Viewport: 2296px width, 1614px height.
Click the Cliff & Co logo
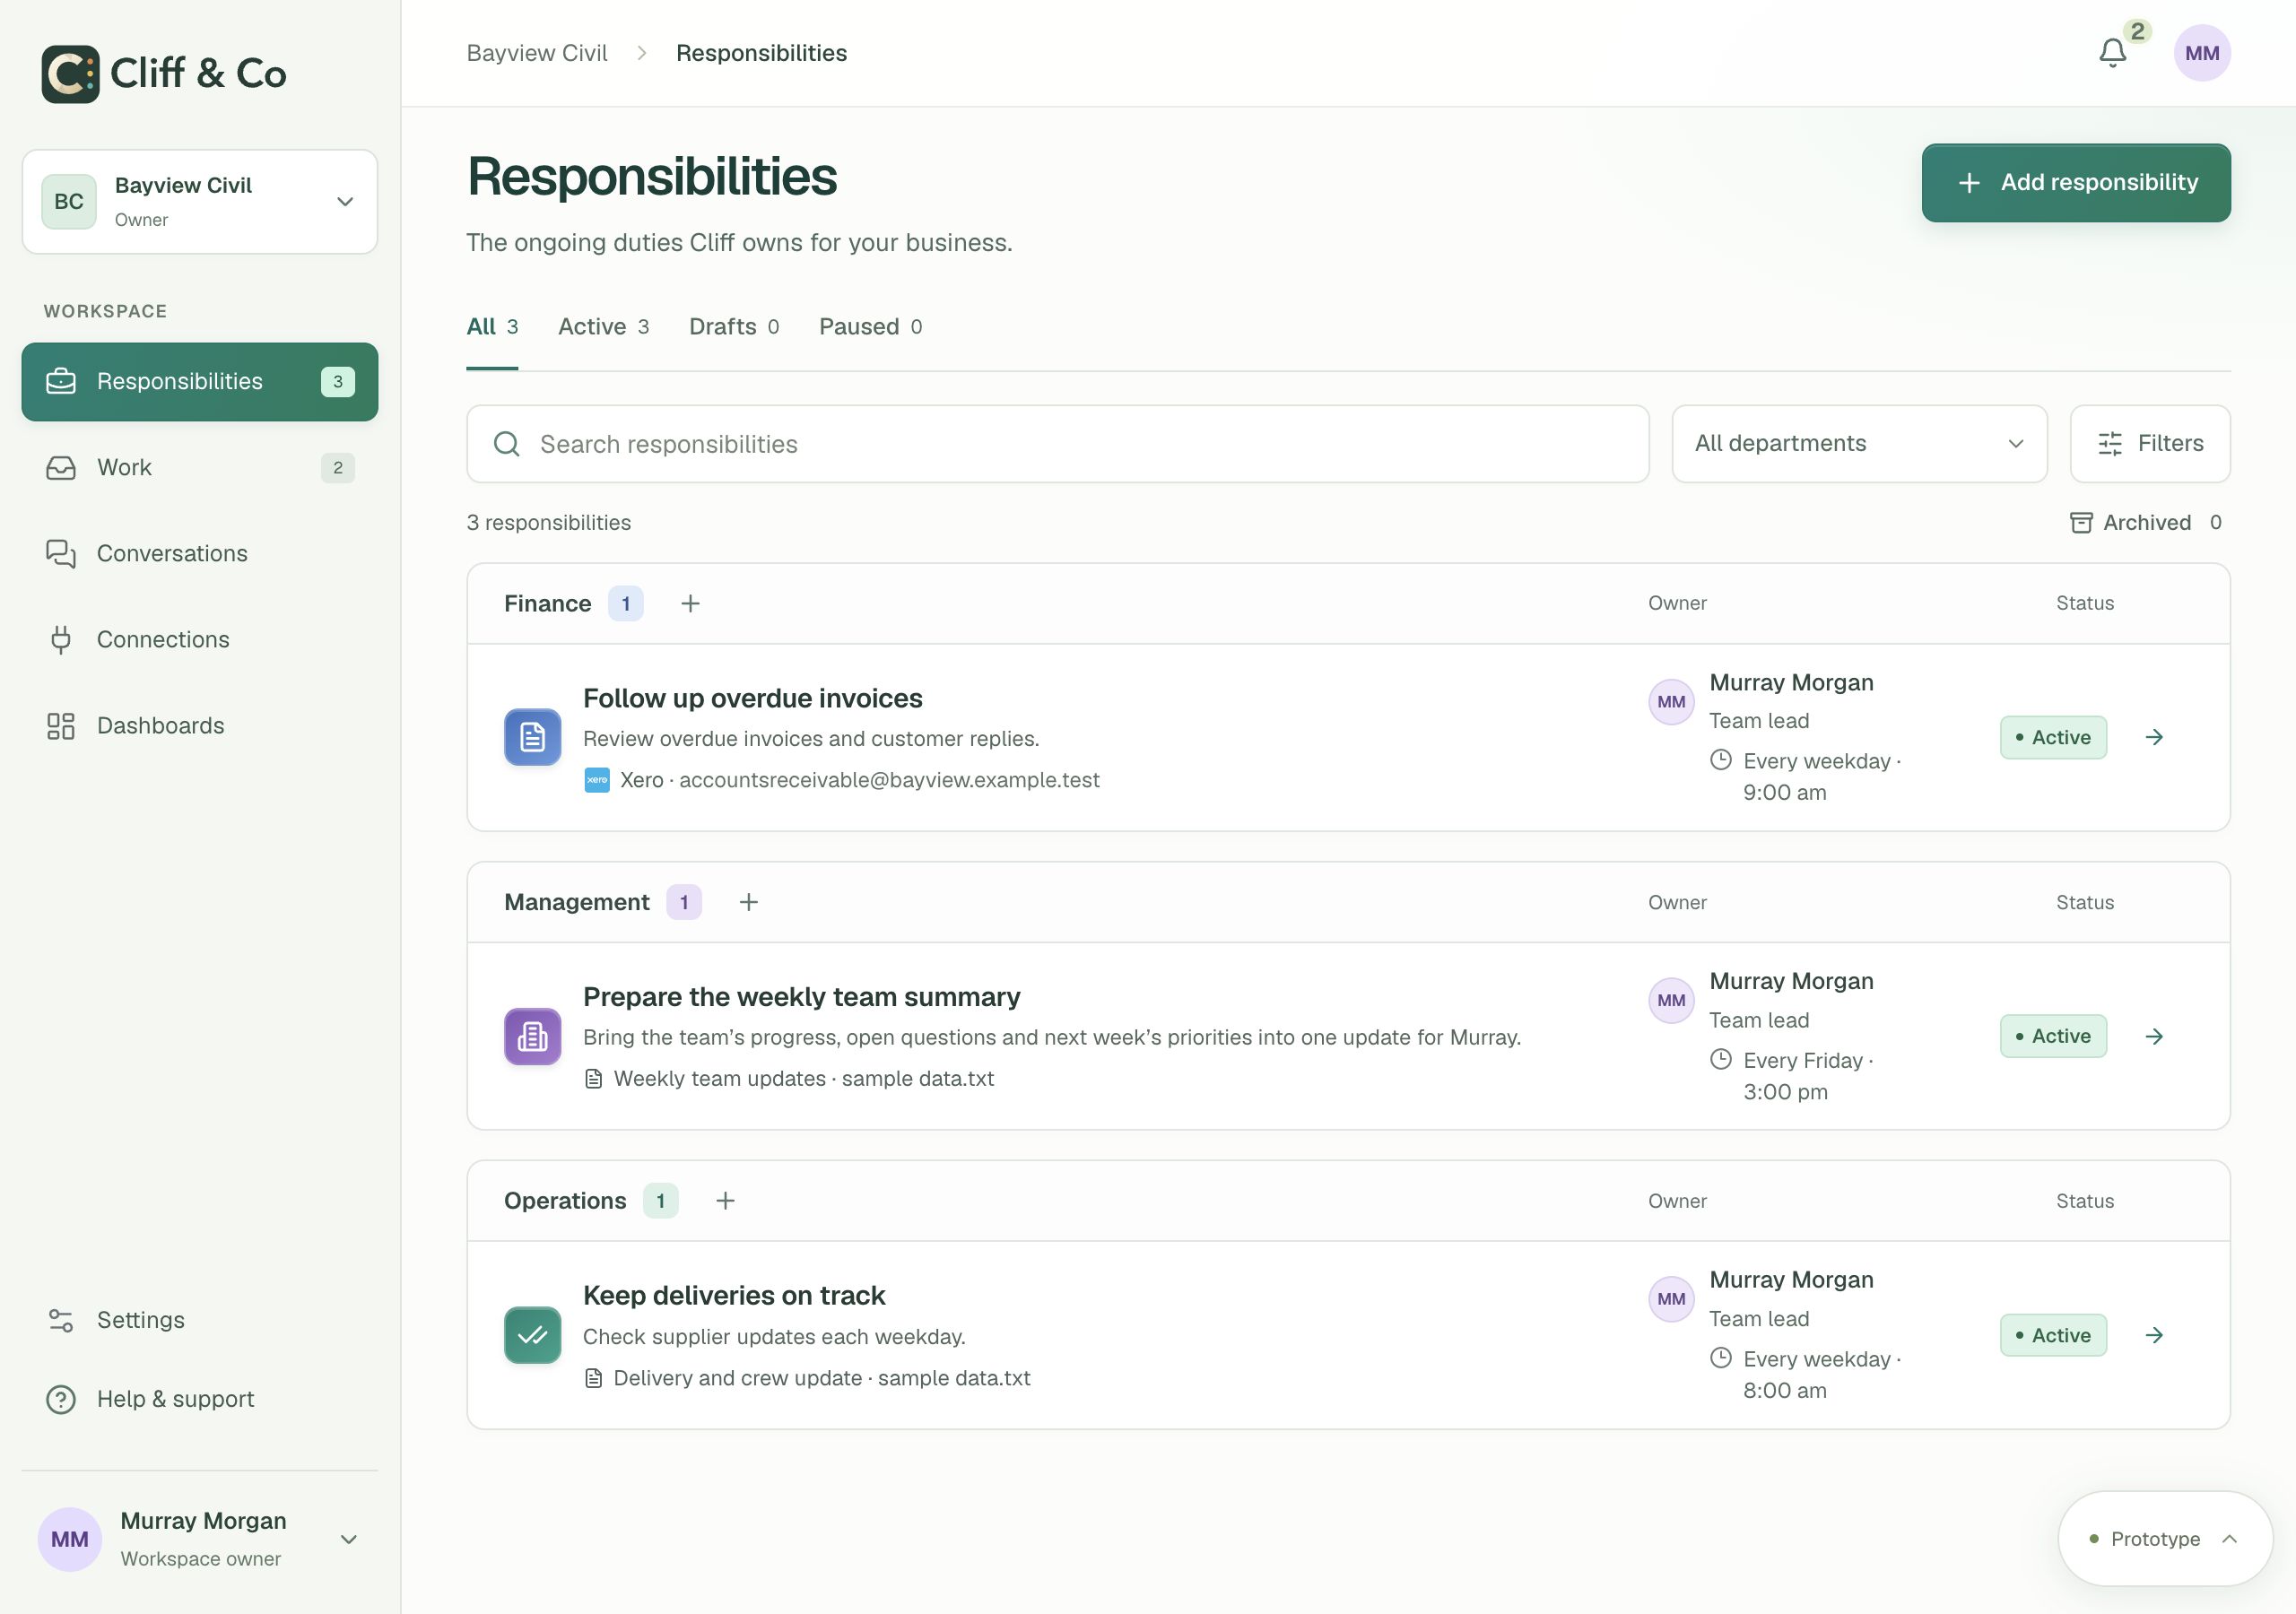164,73
